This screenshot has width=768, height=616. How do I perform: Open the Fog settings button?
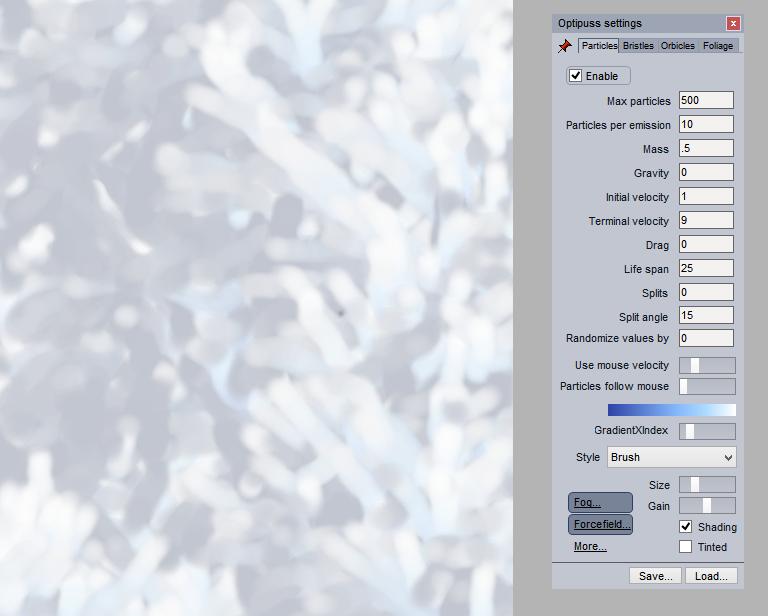pyautogui.click(x=600, y=502)
